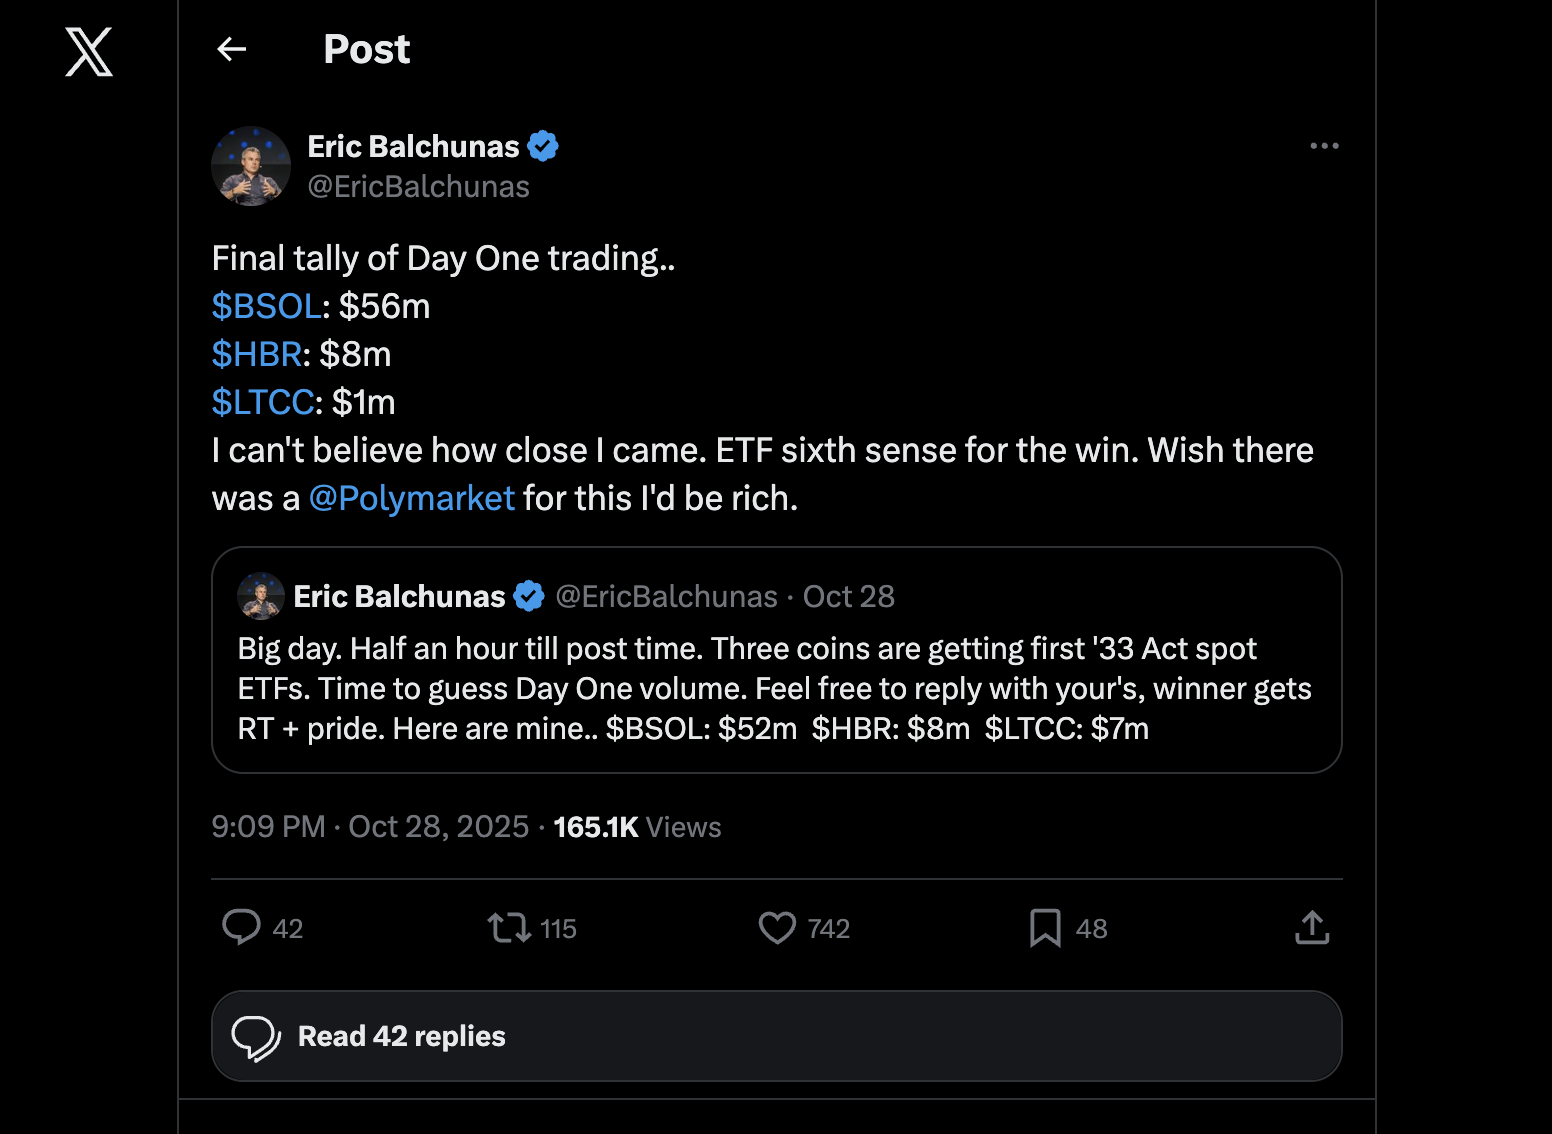Share the post via upload icon
The image size is (1552, 1134).
pyautogui.click(x=1312, y=928)
